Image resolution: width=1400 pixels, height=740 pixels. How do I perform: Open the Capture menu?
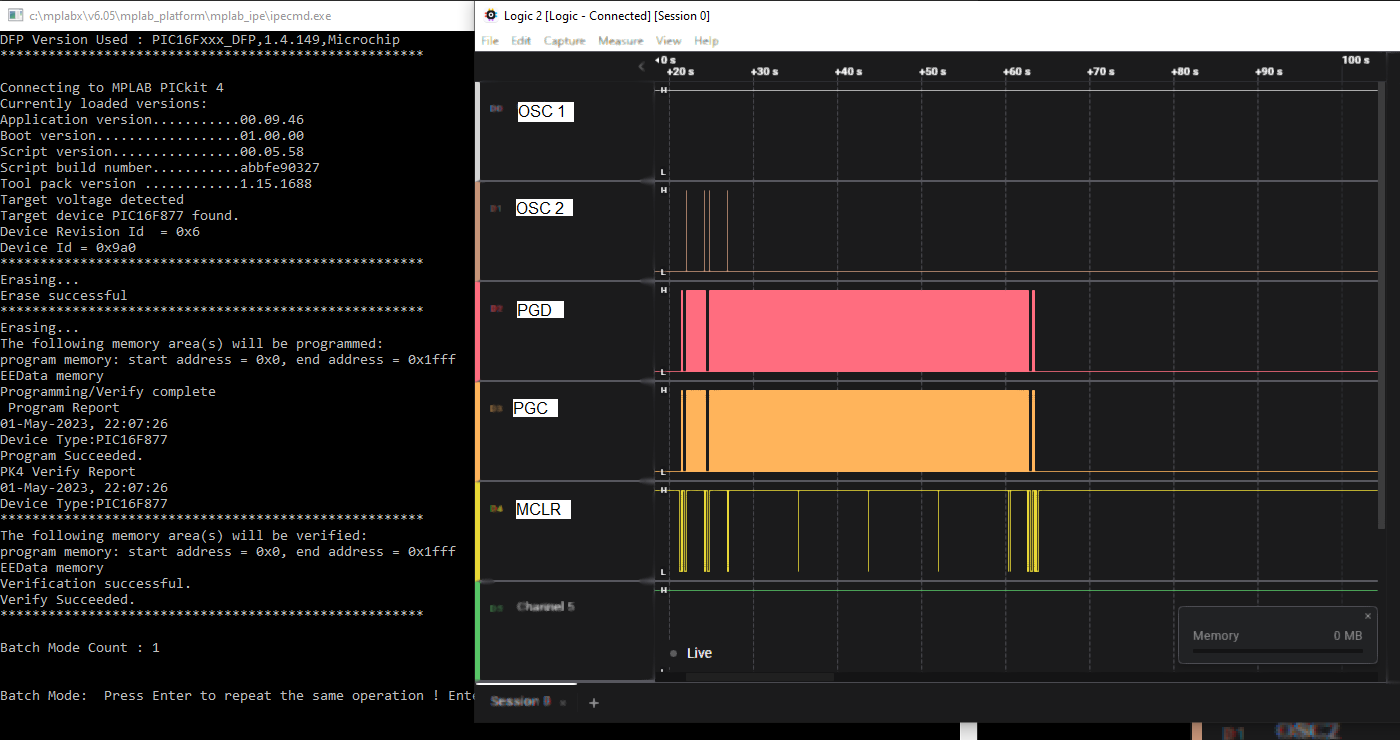[x=564, y=41]
